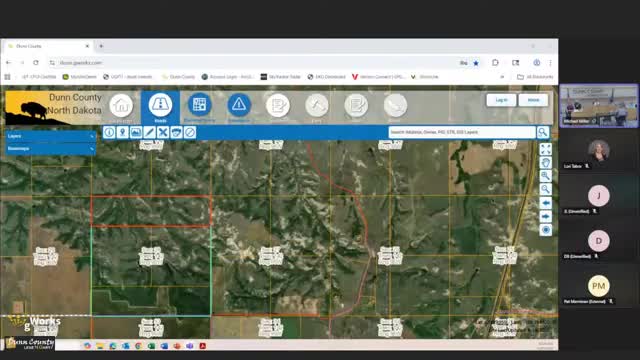
Task: Click the Dunn County North Dakota logo
Action: (54, 107)
